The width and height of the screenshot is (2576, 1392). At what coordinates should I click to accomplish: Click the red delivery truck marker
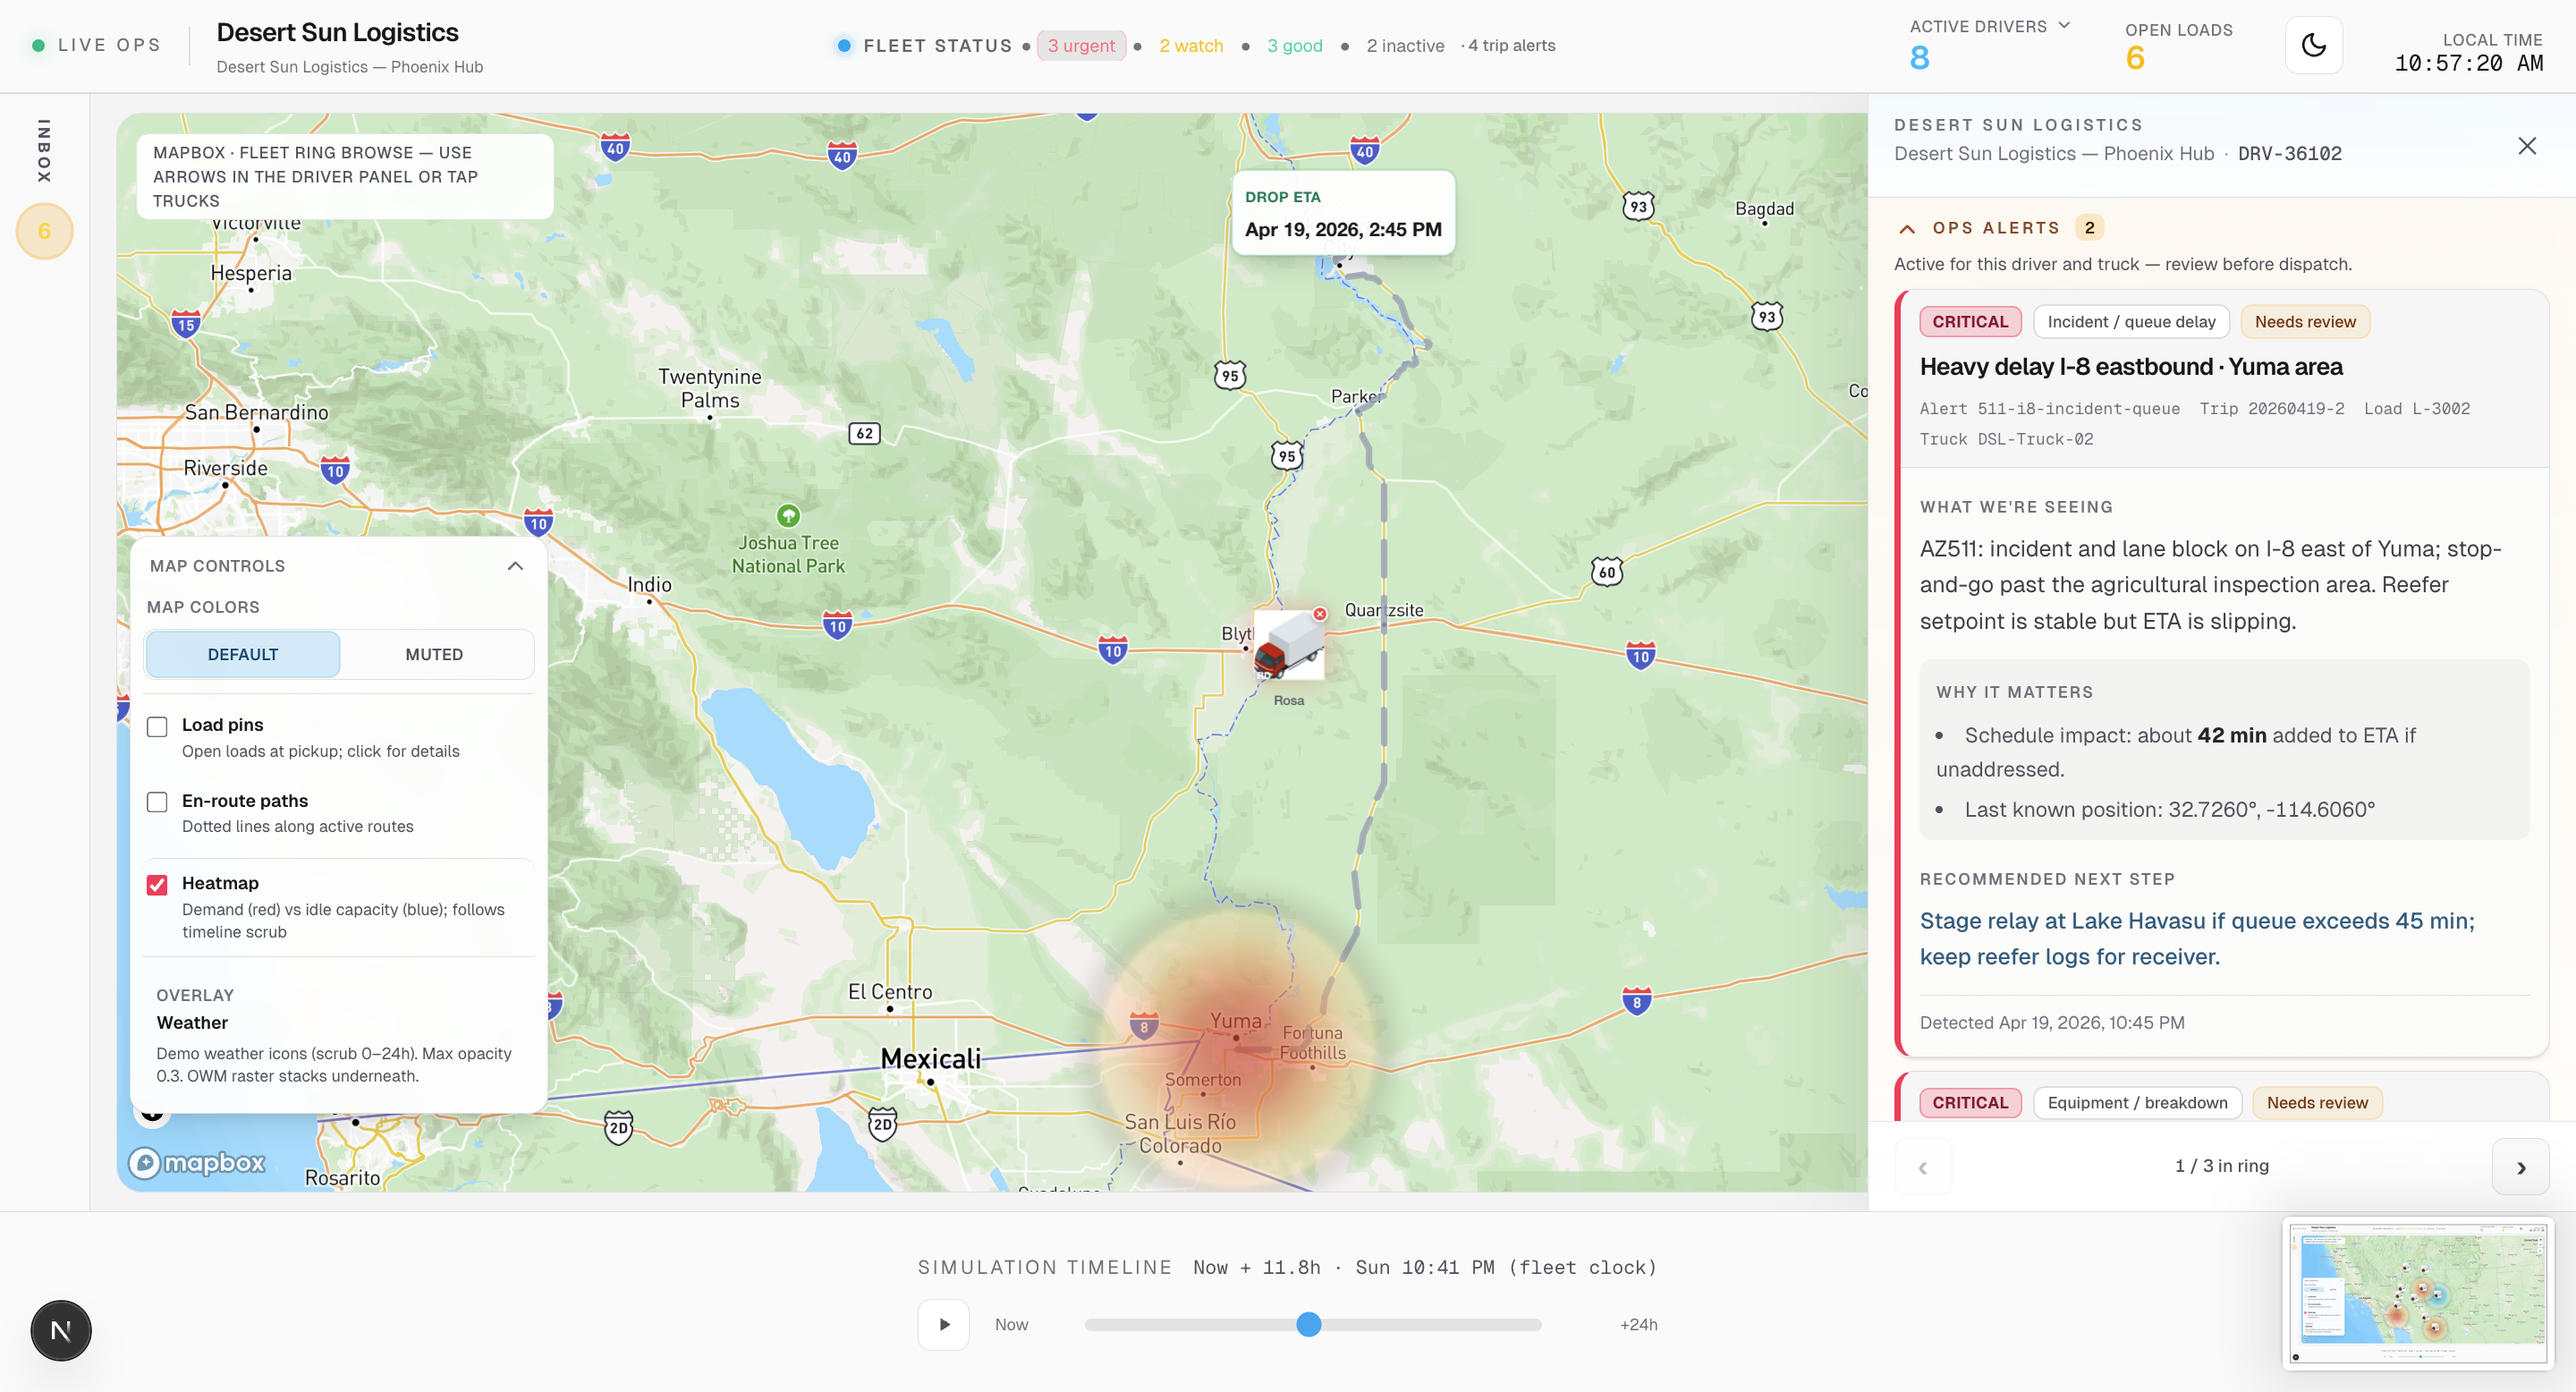pyautogui.click(x=1288, y=645)
